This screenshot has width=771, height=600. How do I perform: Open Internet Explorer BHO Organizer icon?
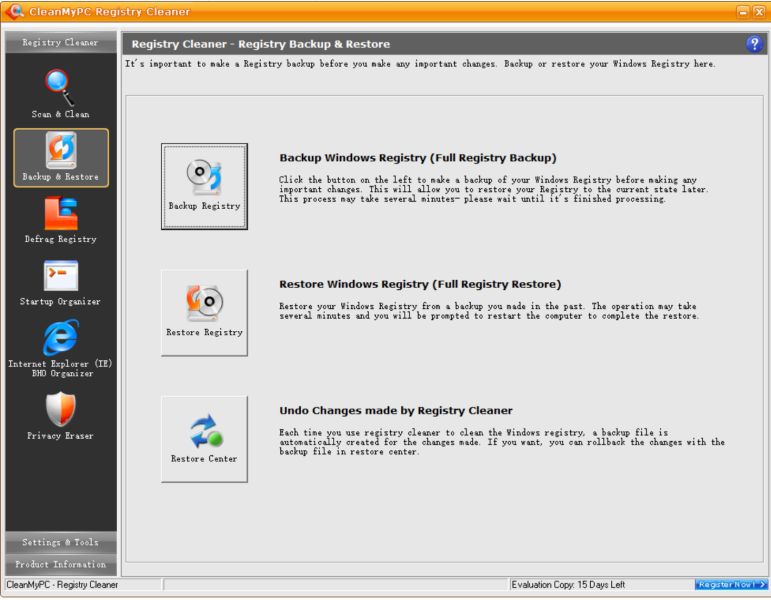pyautogui.click(x=60, y=337)
